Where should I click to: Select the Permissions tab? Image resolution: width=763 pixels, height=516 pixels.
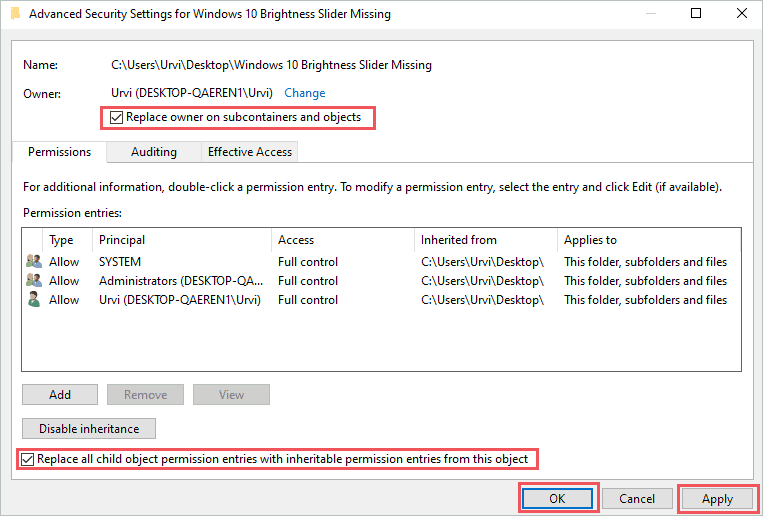pos(59,152)
